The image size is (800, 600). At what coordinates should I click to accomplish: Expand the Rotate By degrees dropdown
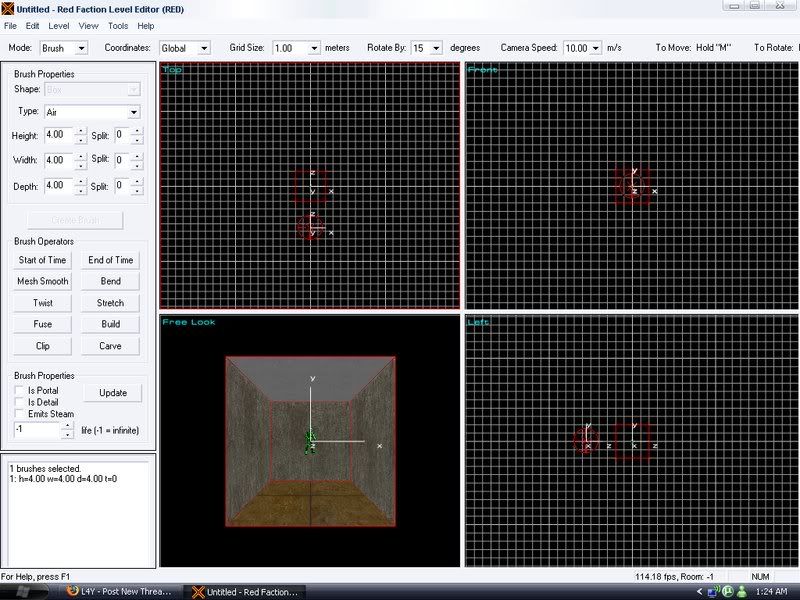click(436, 48)
